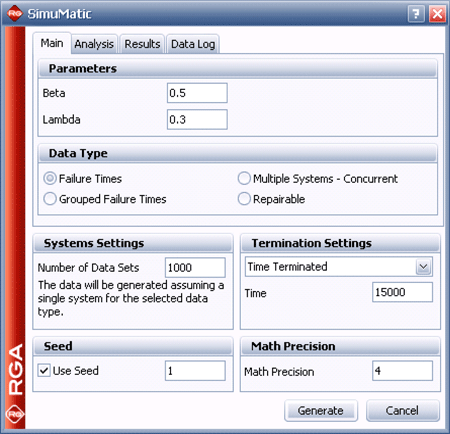Click the termination Time field

pyautogui.click(x=403, y=292)
